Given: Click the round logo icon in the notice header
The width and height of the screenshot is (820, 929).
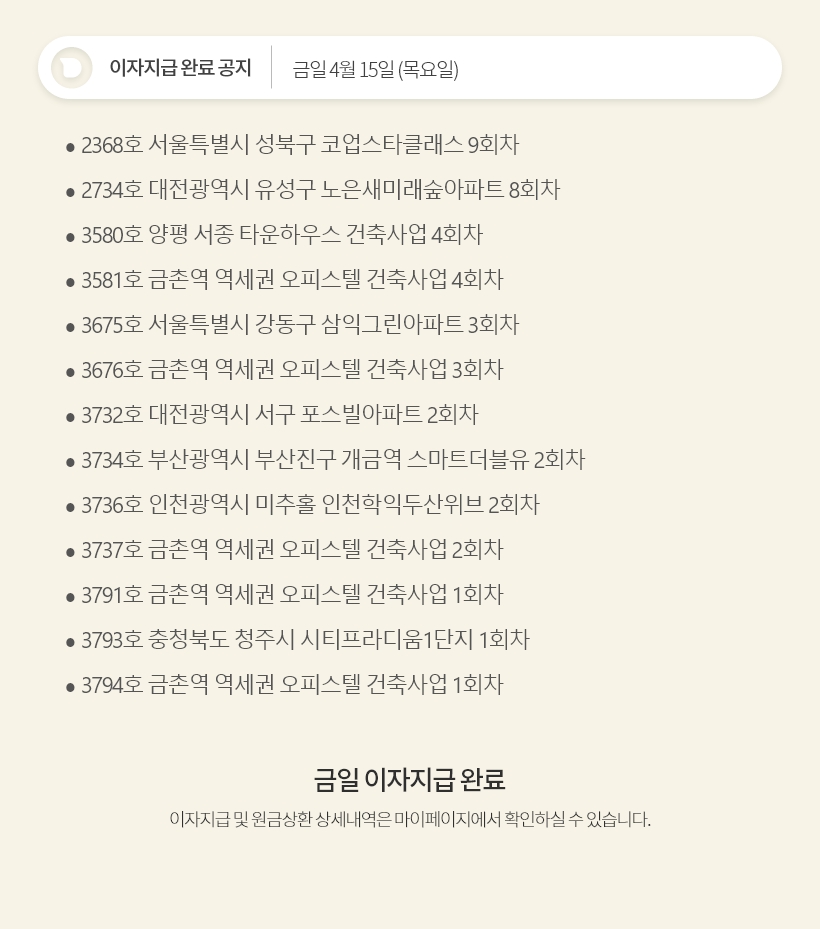Looking at the screenshot, I should pyautogui.click(x=72, y=68).
